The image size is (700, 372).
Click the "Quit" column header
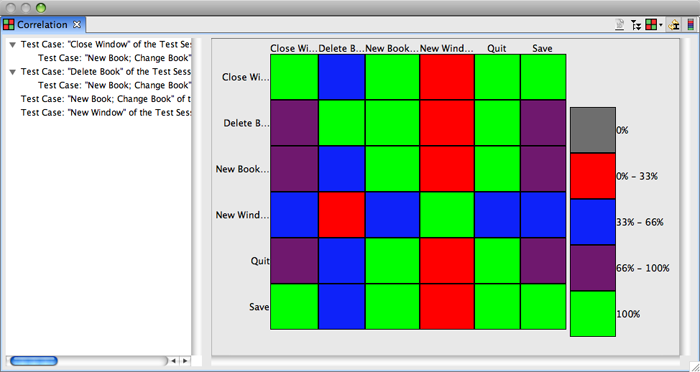497,48
